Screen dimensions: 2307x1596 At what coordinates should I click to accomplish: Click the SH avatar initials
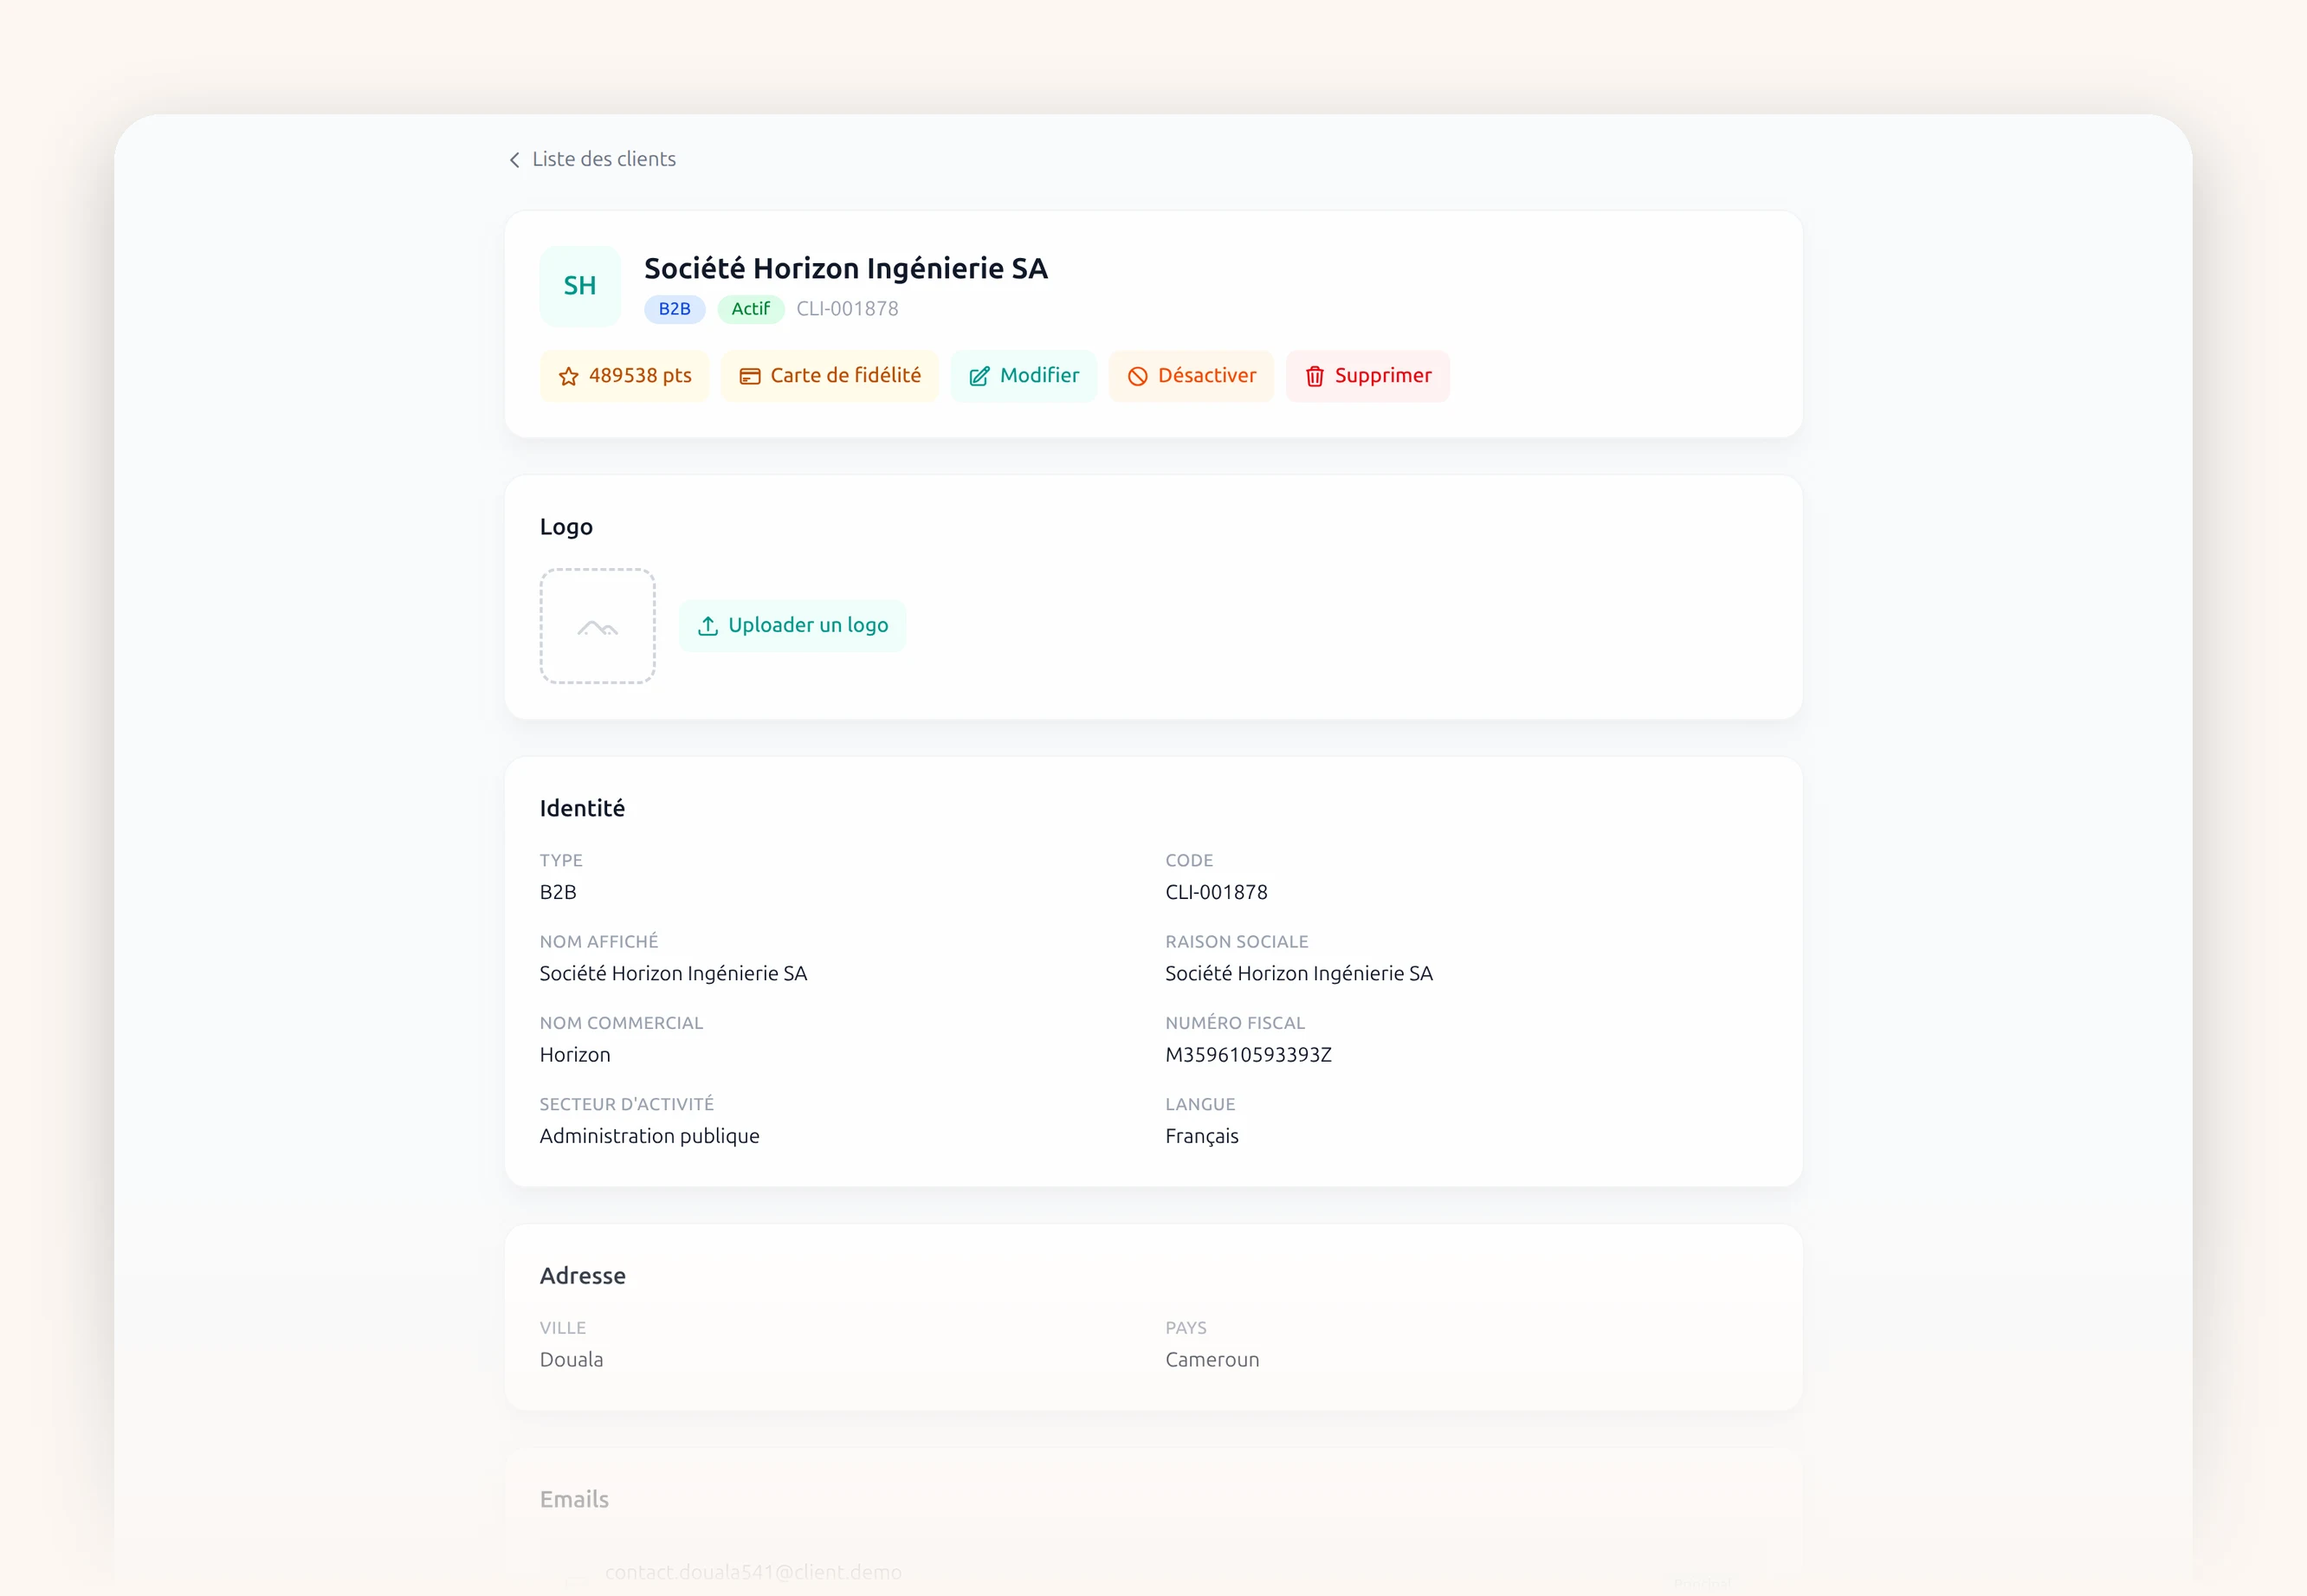(x=580, y=286)
